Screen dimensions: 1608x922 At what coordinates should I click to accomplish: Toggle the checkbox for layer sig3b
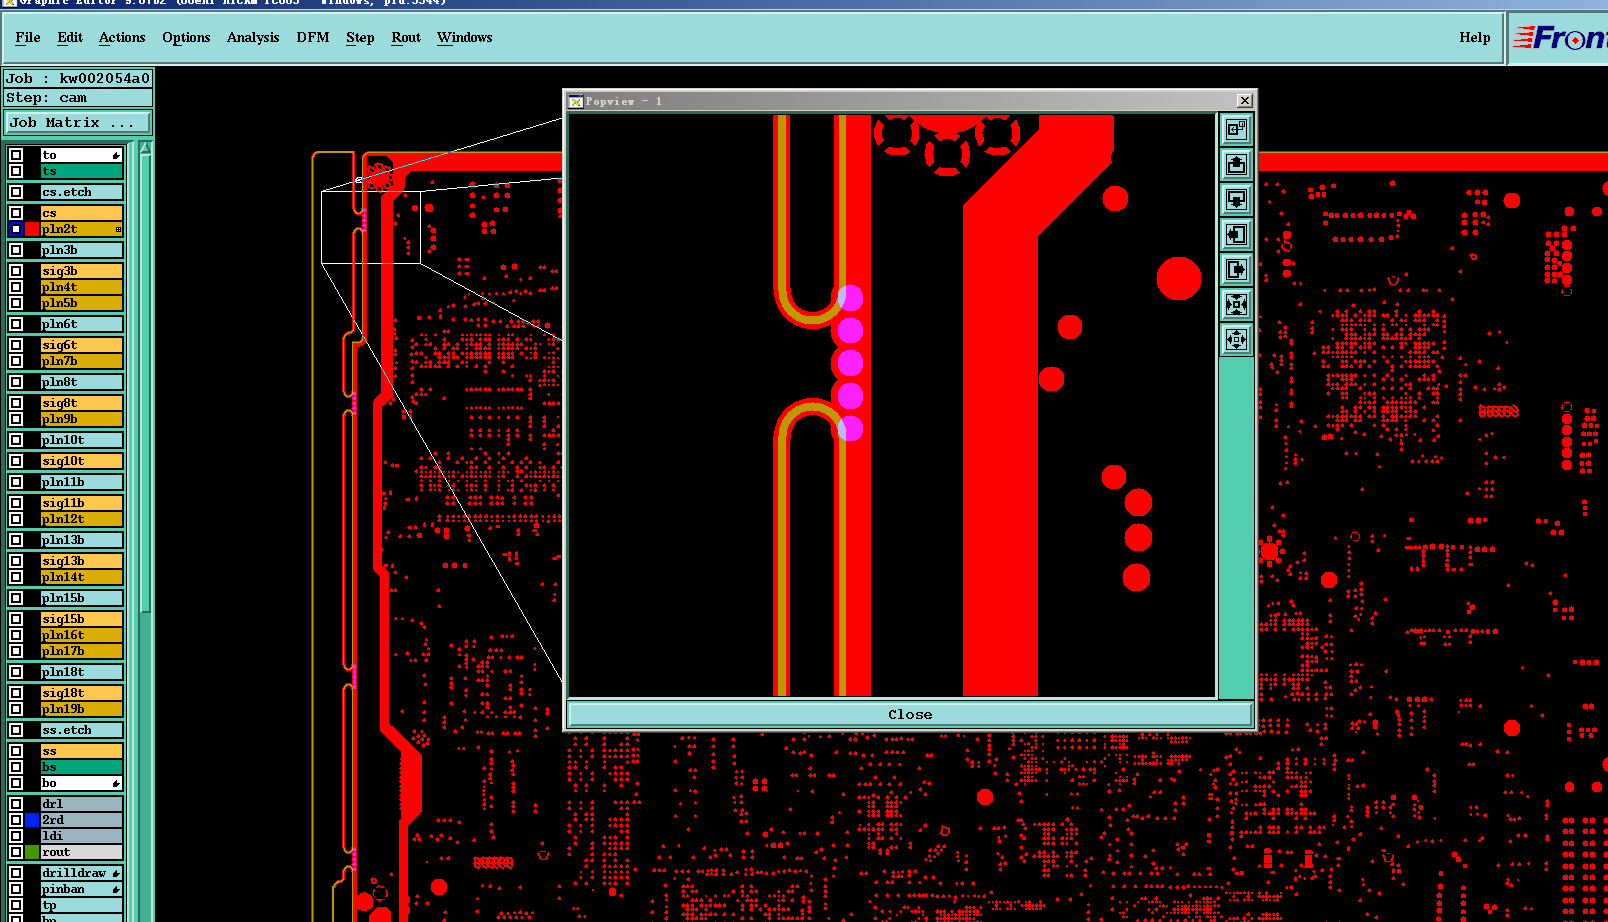pyautogui.click(x=16, y=271)
